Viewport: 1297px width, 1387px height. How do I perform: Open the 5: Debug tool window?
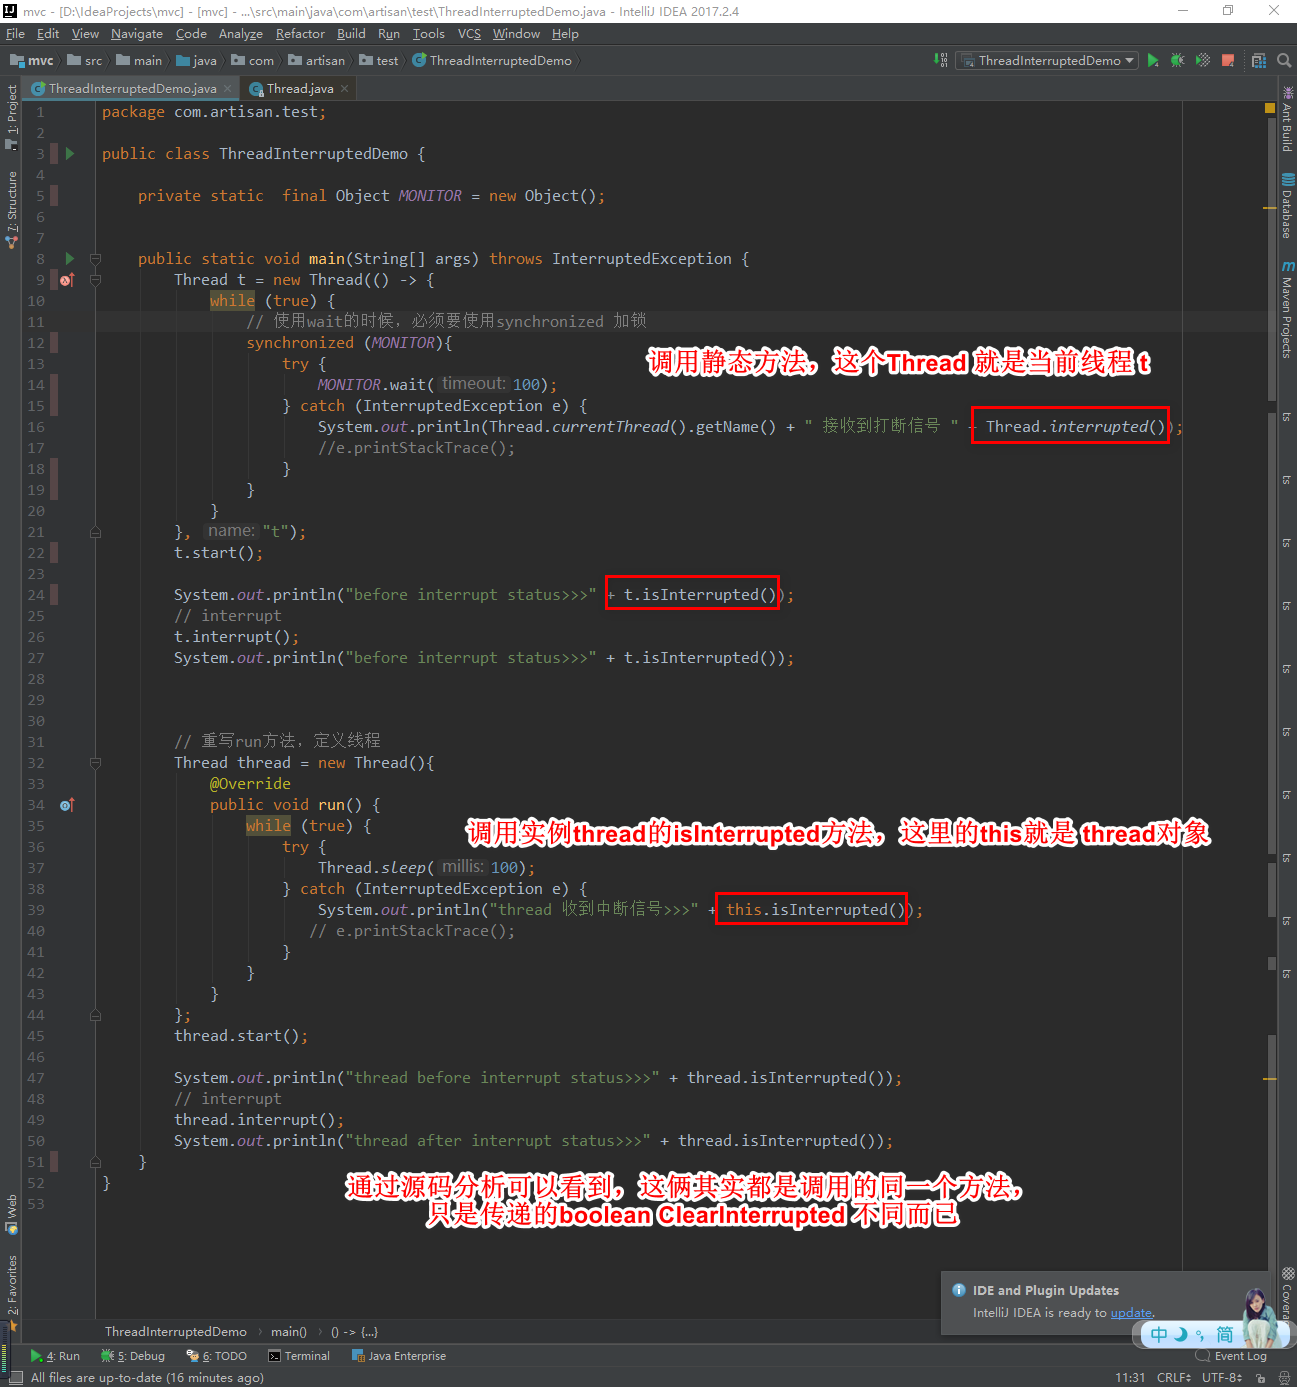tap(133, 1356)
